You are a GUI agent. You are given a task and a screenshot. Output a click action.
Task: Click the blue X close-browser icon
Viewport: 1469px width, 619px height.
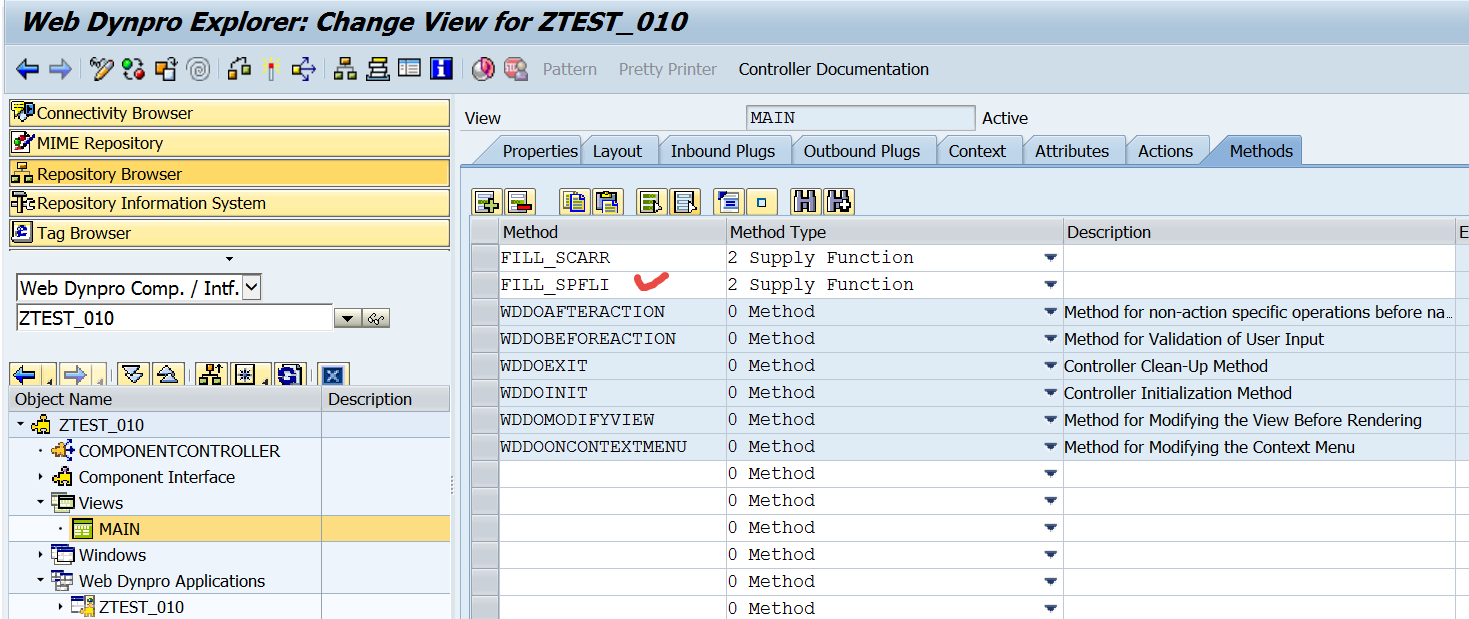click(x=333, y=375)
